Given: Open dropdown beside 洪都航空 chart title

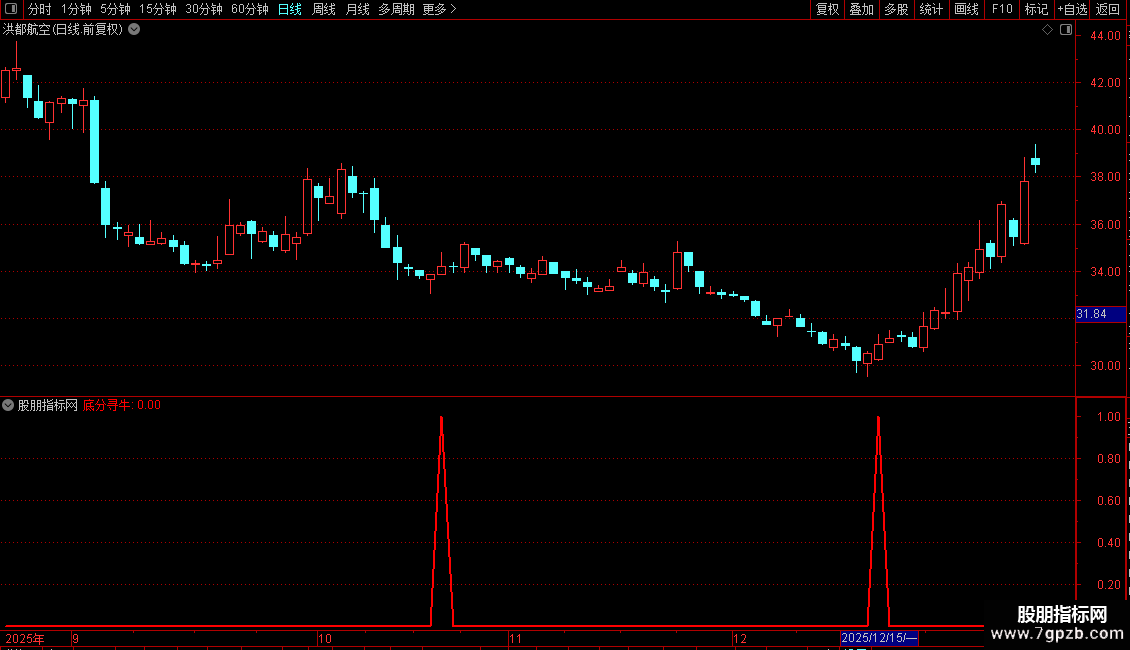Looking at the screenshot, I should [134, 30].
